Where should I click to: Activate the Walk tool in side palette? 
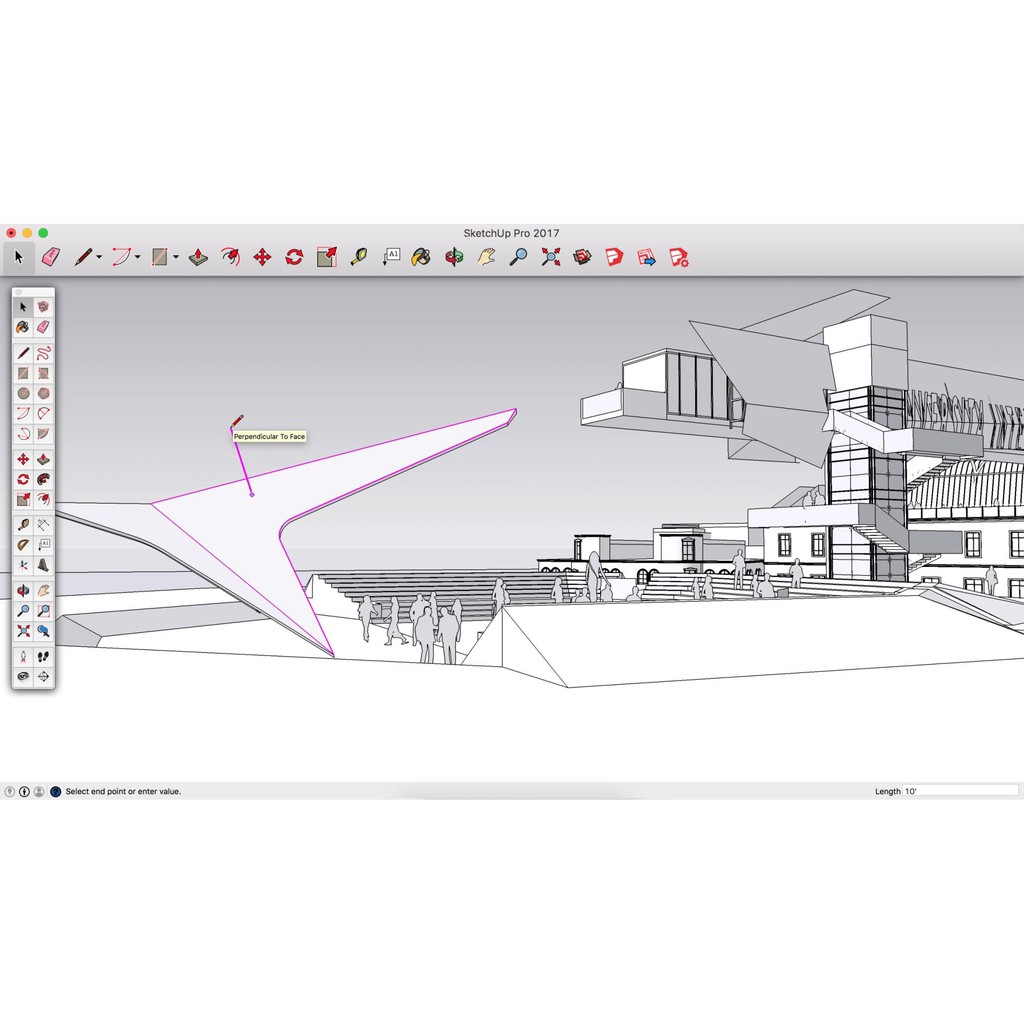[44, 657]
